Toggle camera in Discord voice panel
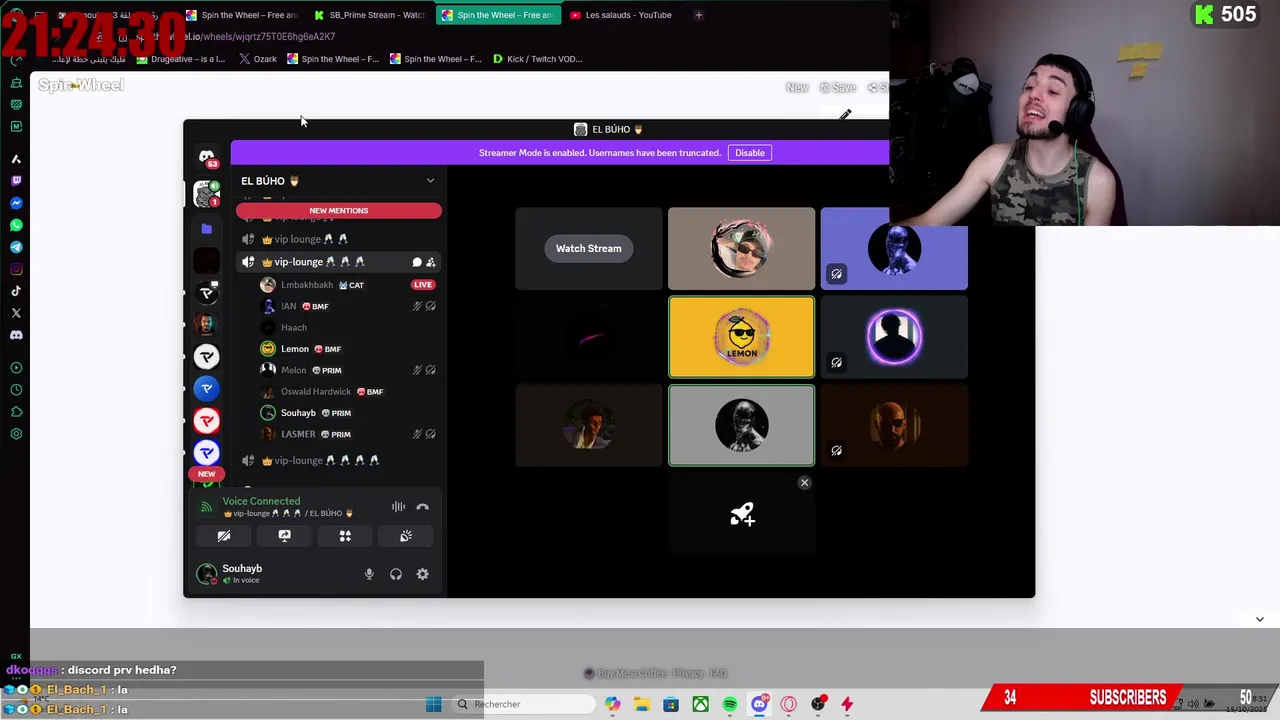This screenshot has height=720, width=1280. [224, 536]
